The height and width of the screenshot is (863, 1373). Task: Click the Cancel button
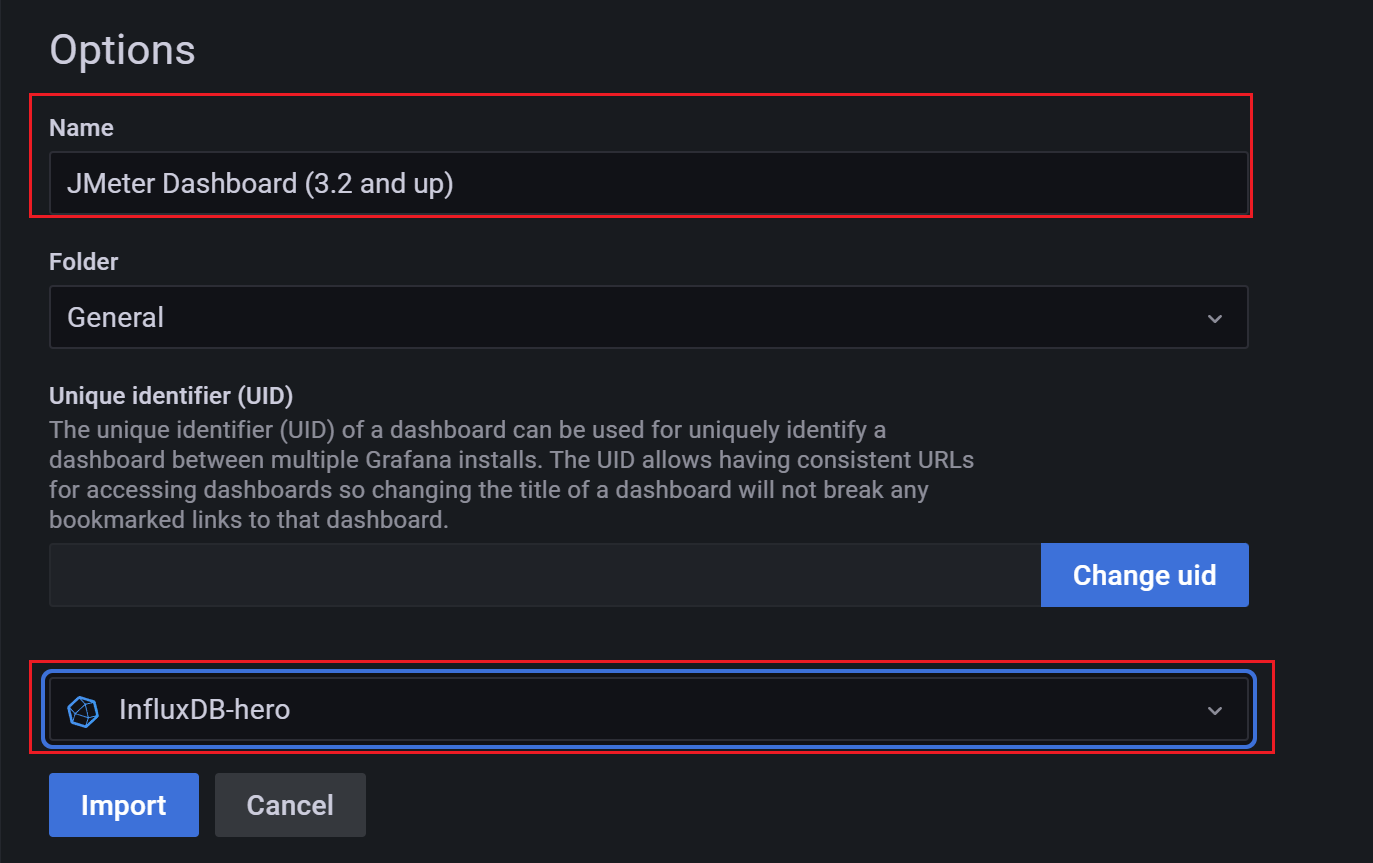[290, 805]
